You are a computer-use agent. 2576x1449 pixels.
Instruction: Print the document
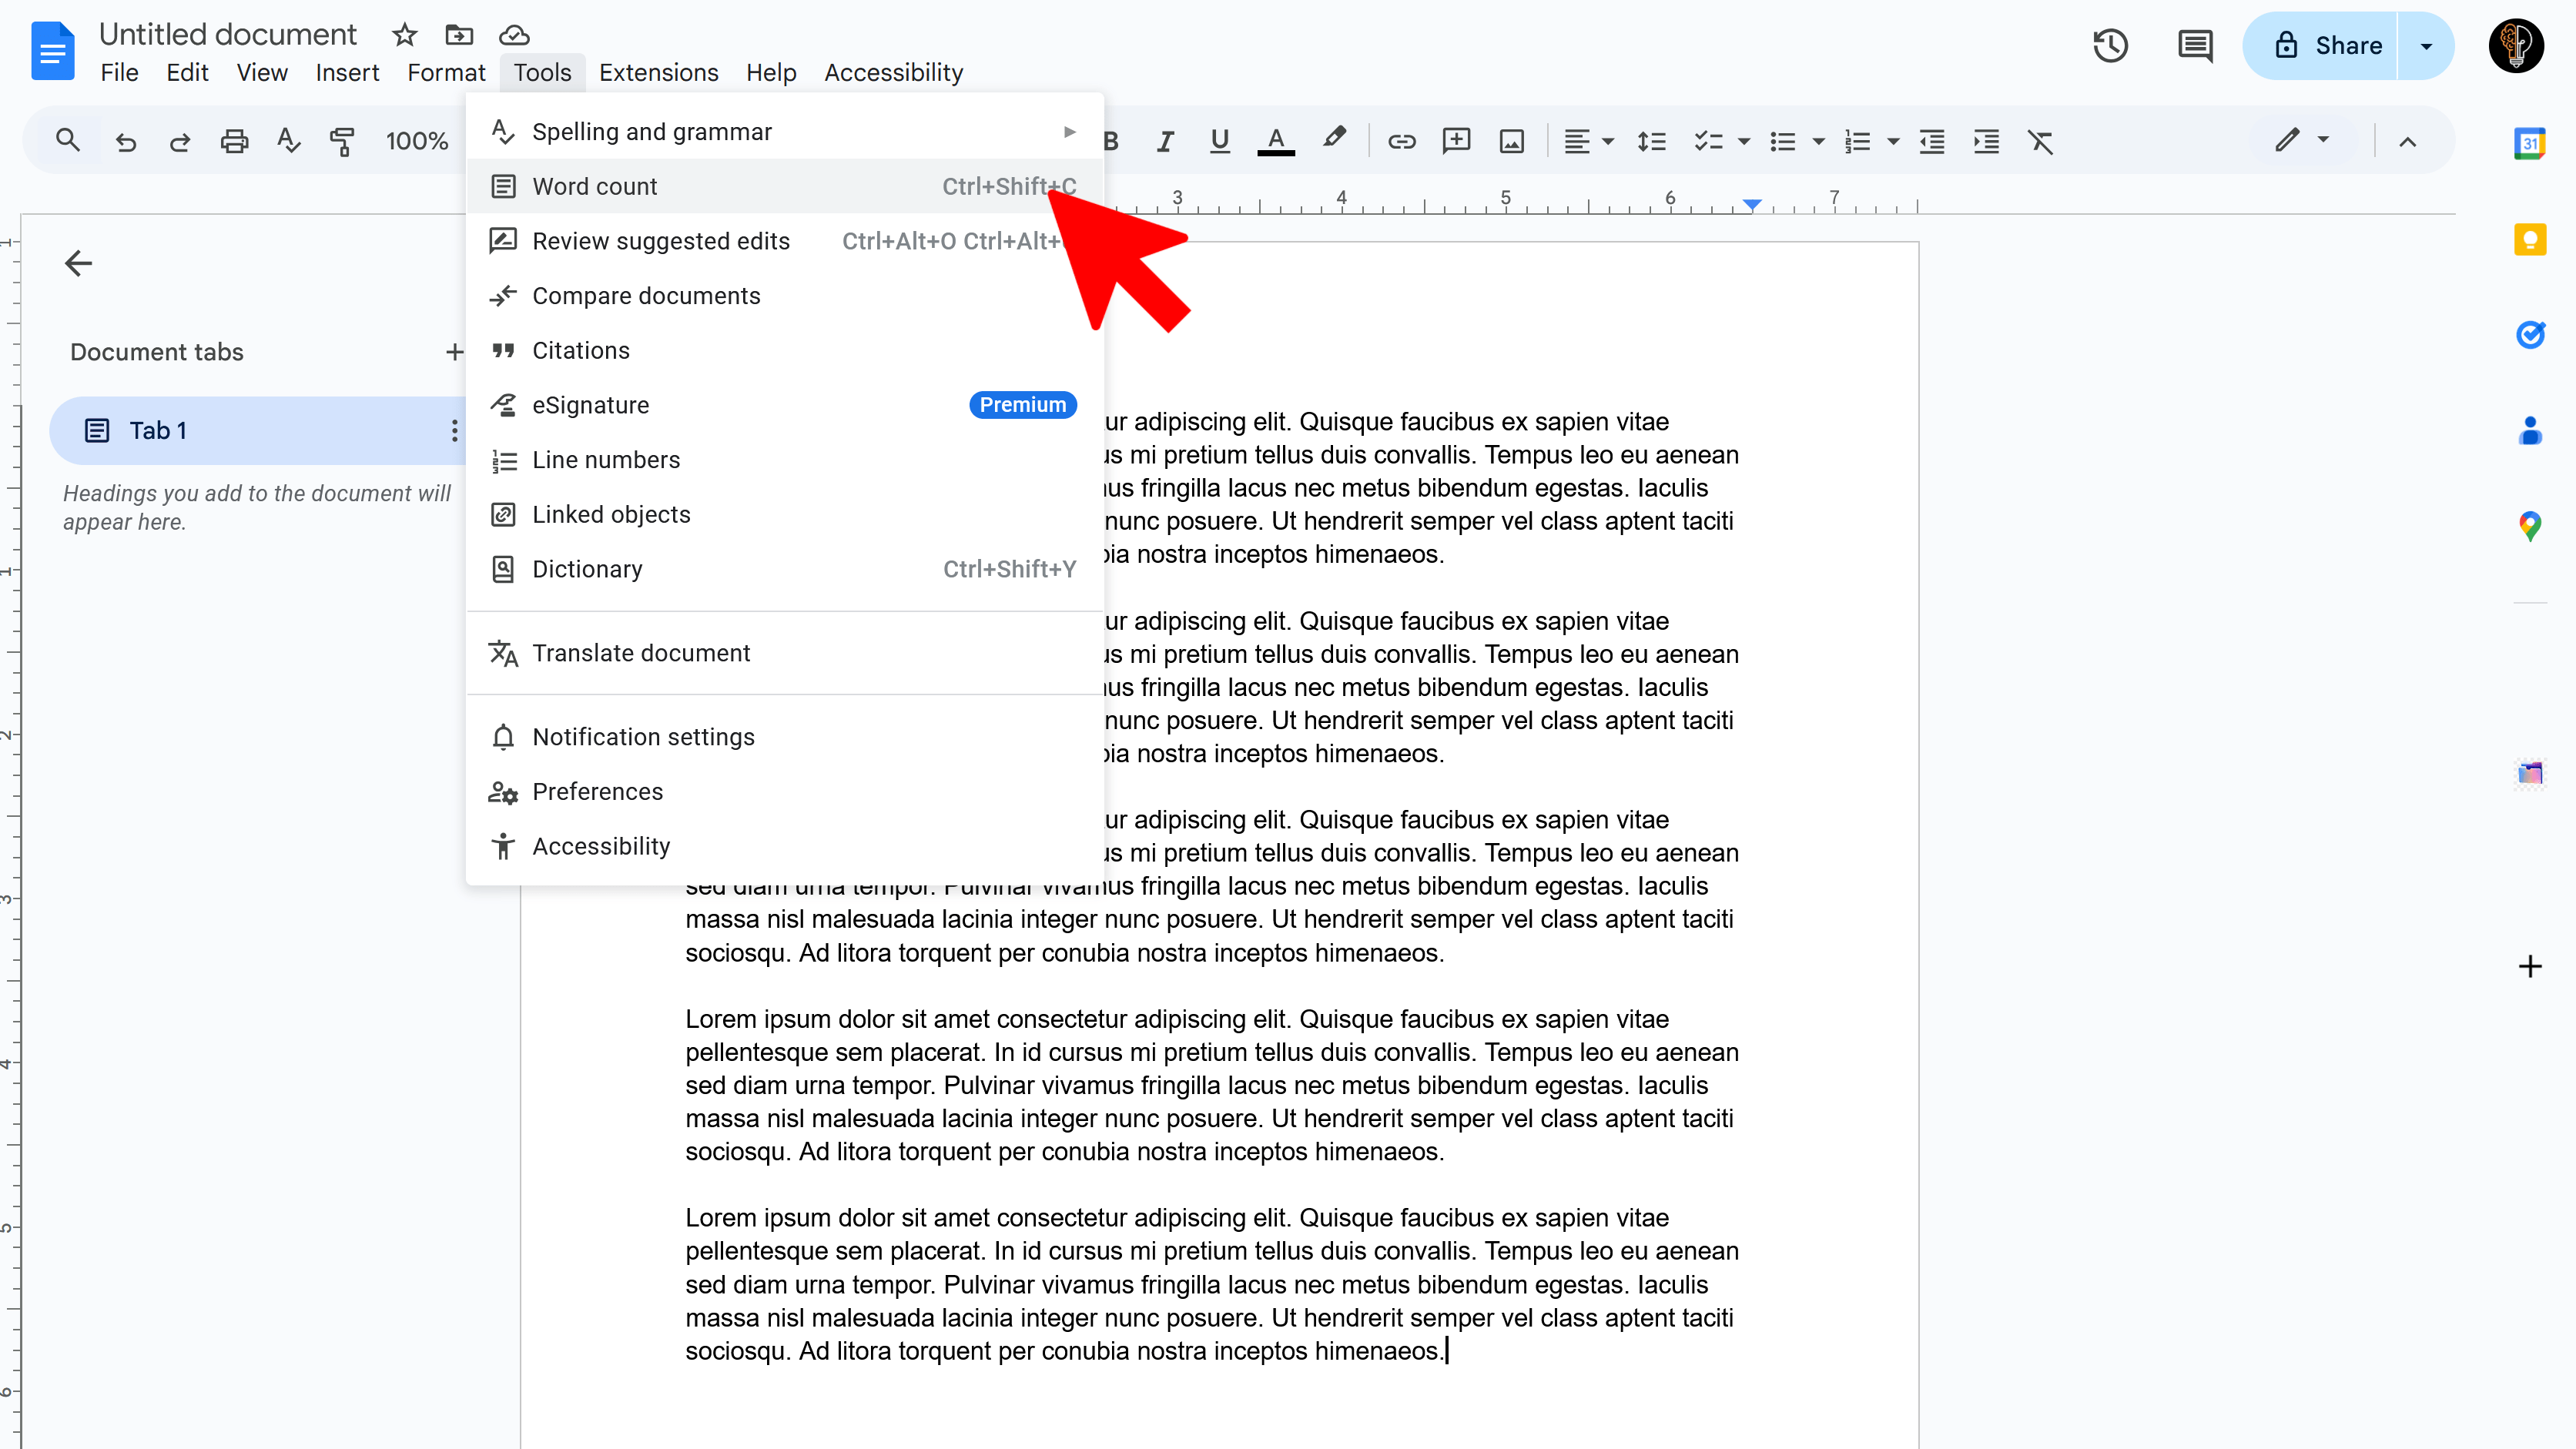(x=233, y=141)
